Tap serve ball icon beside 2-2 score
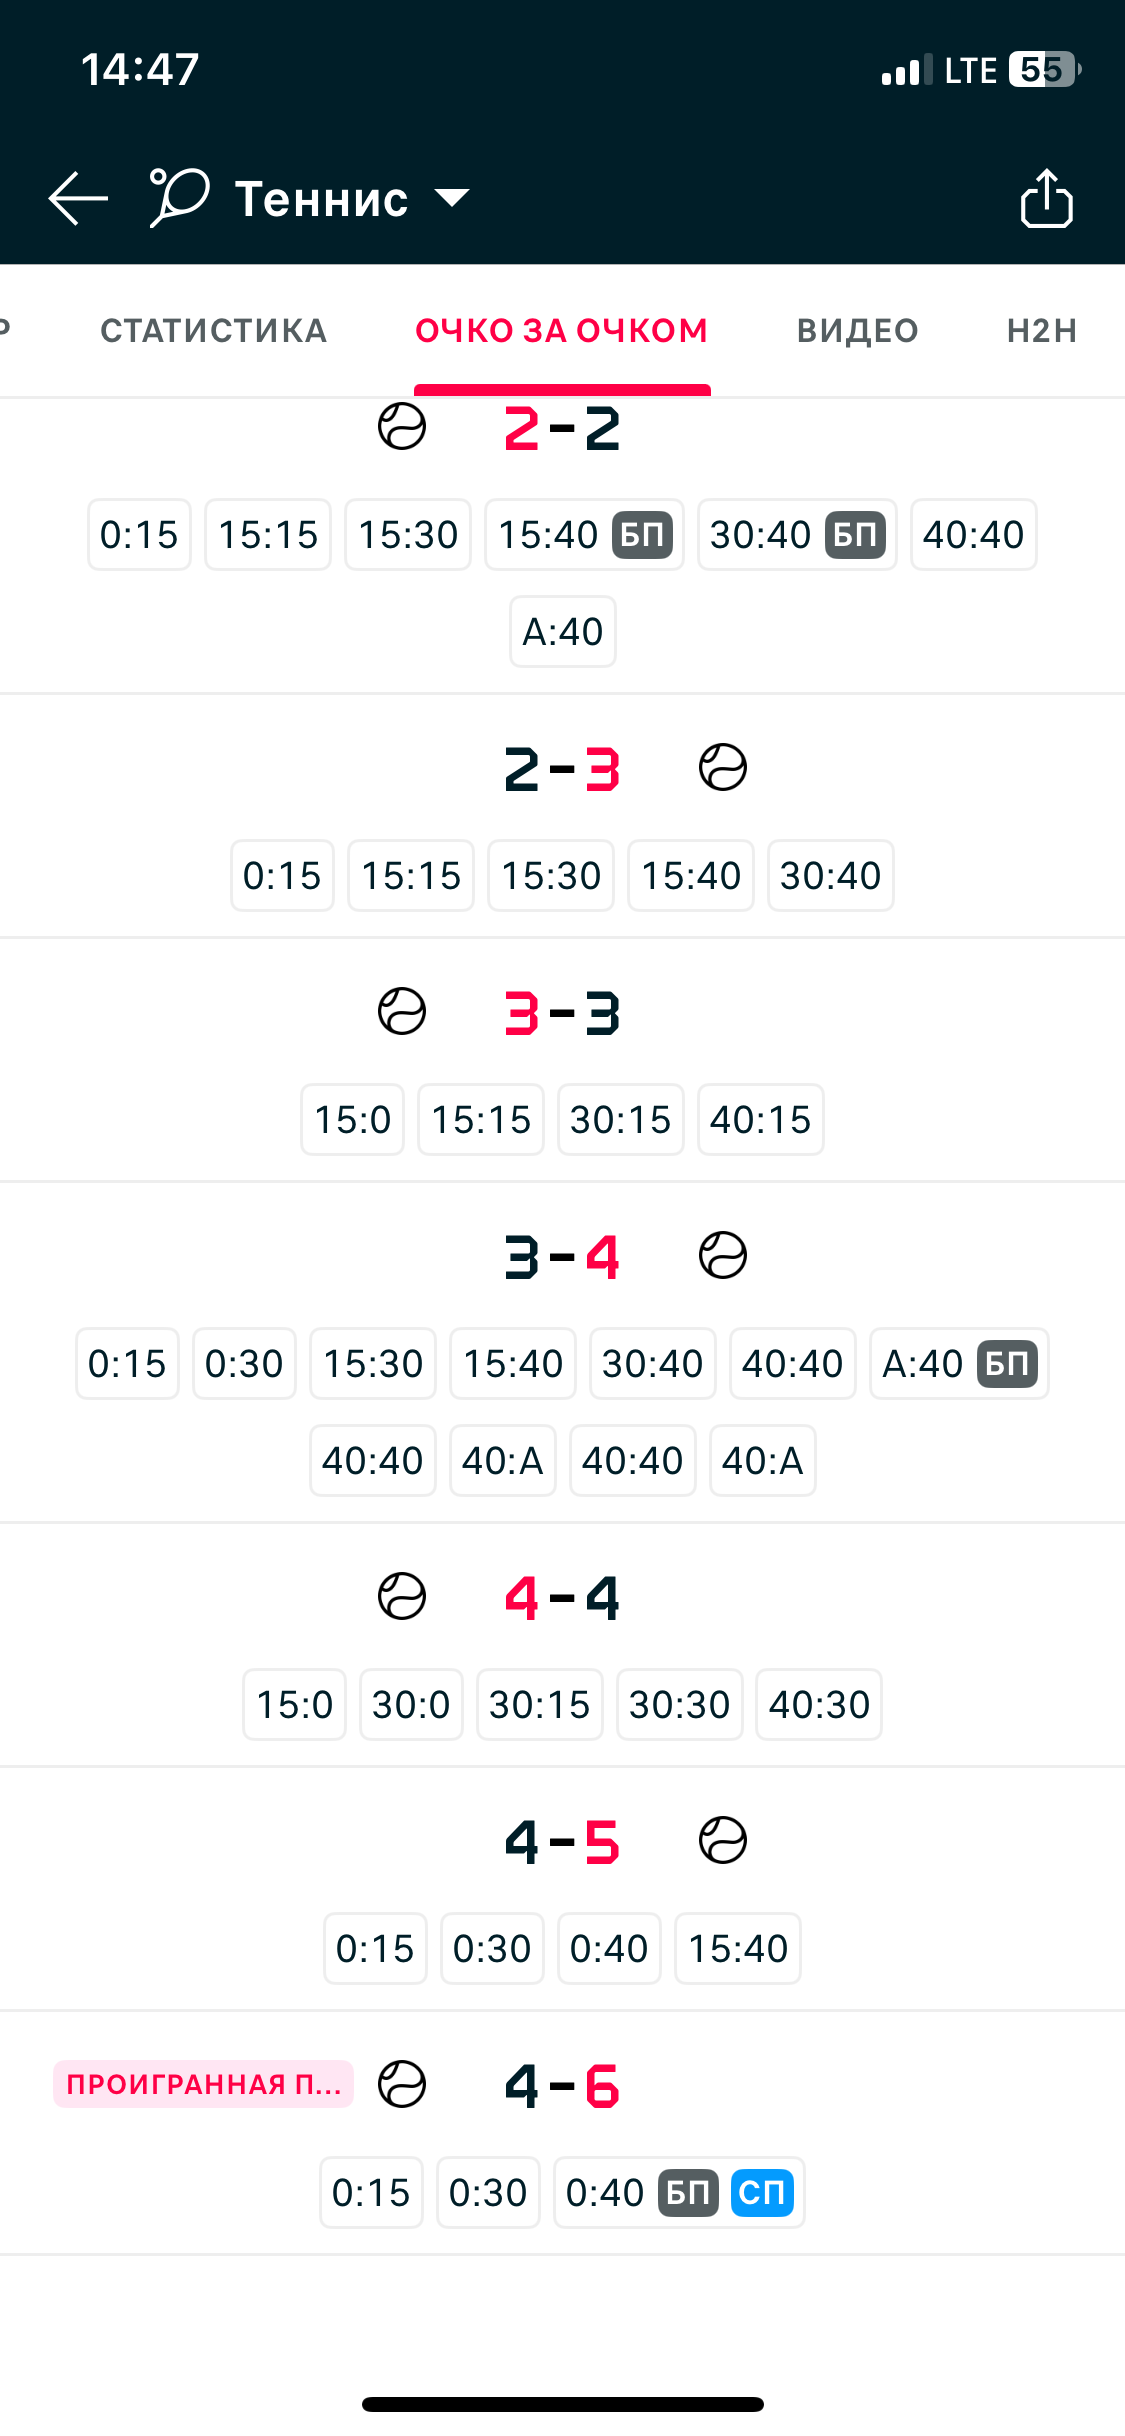Image resolution: width=1125 pixels, height=2436 pixels. pos(402,427)
